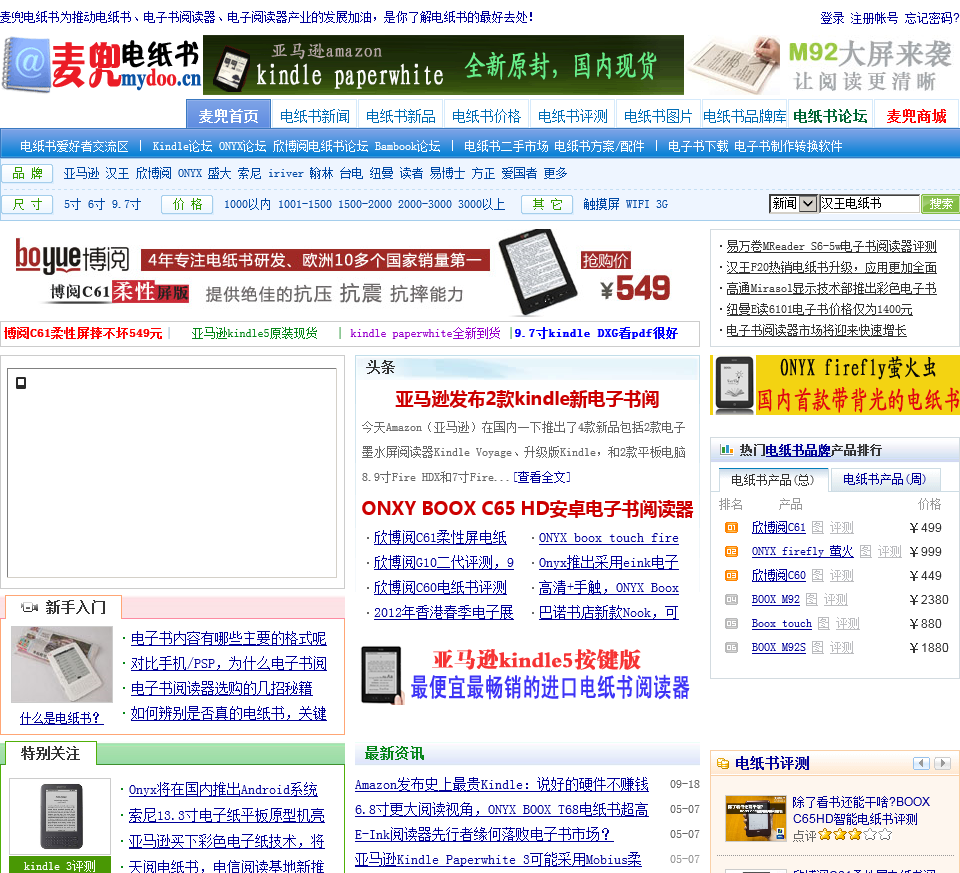Open ONXY BOOX C65 HD安卓电子书阅读器 headline

[527, 509]
